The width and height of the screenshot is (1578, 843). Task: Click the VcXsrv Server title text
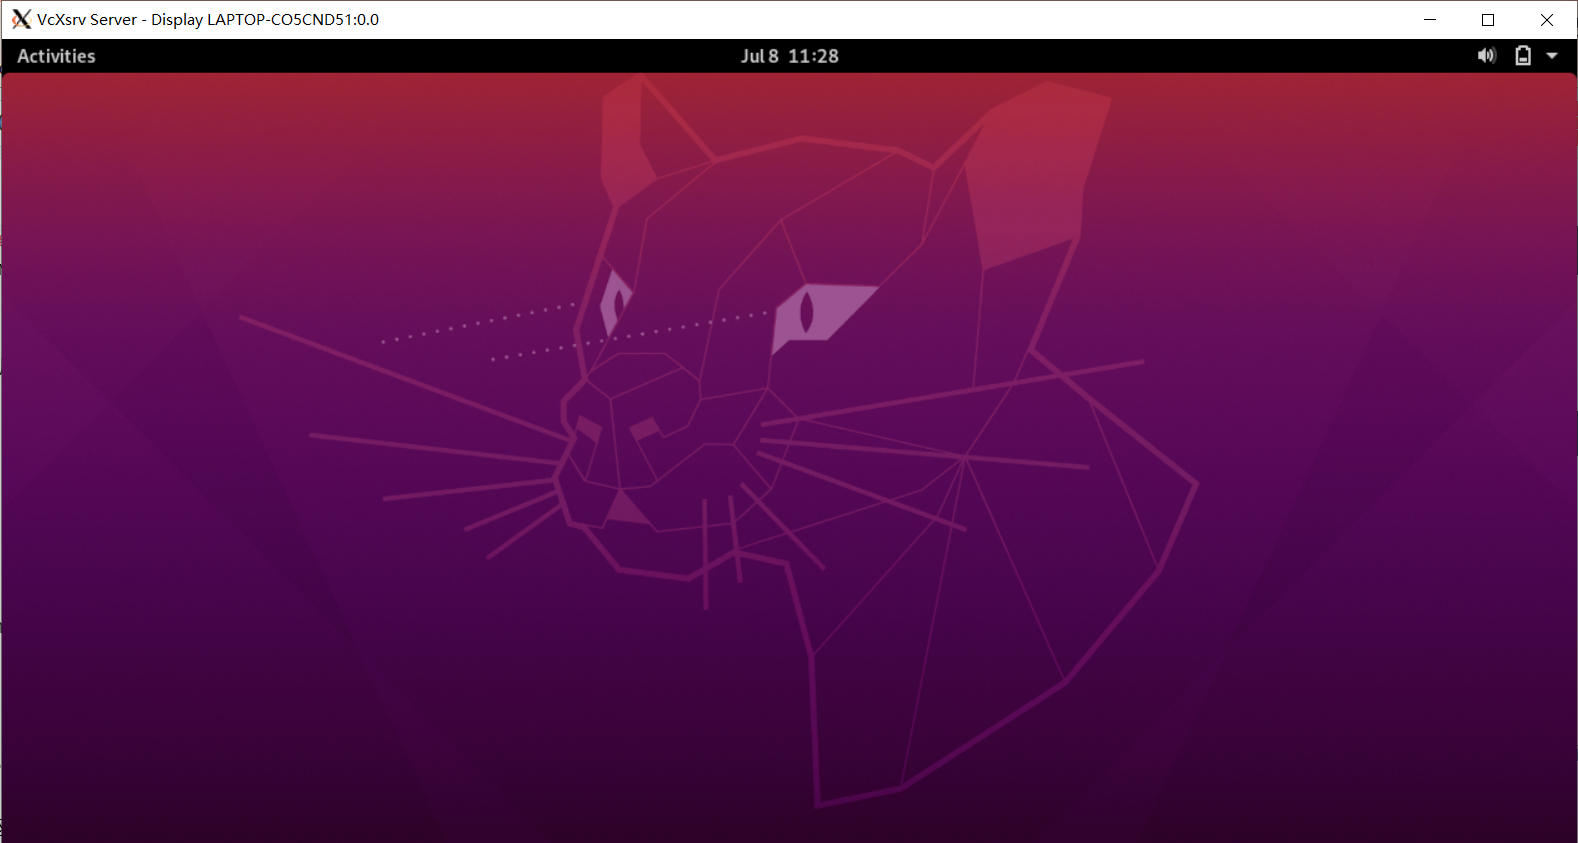(x=208, y=19)
